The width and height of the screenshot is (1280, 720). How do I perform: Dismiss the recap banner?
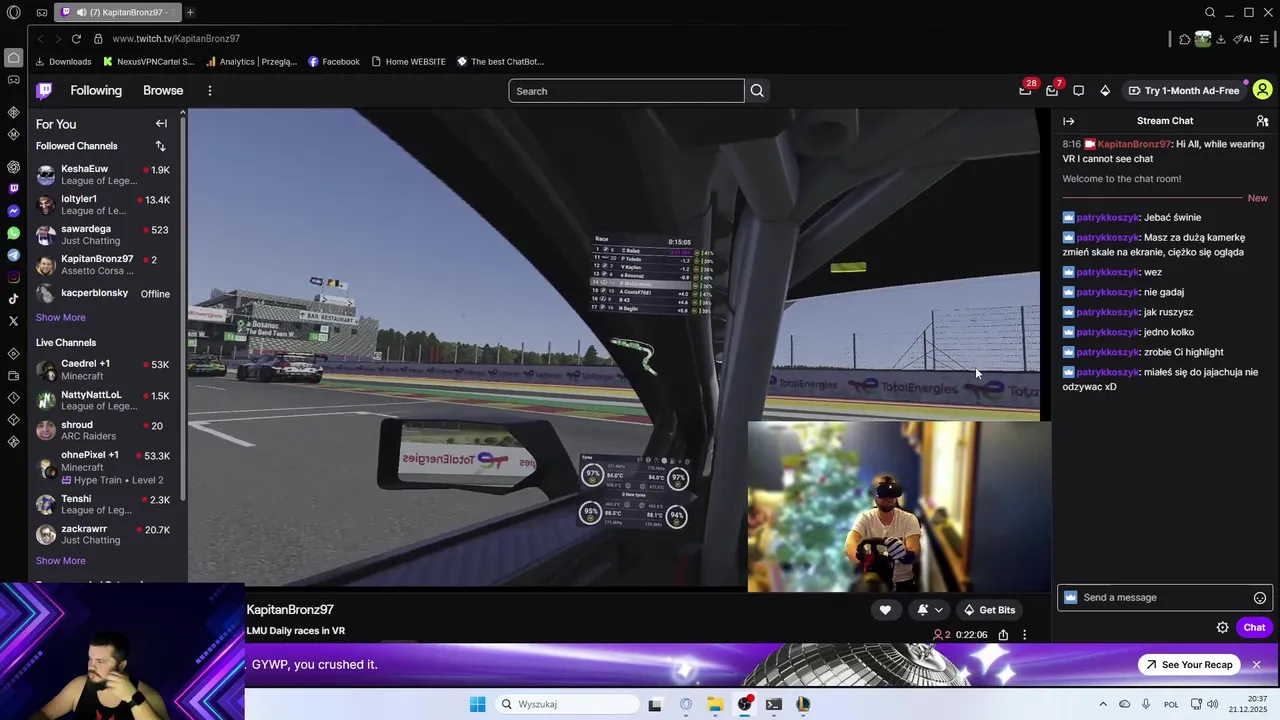(1257, 665)
